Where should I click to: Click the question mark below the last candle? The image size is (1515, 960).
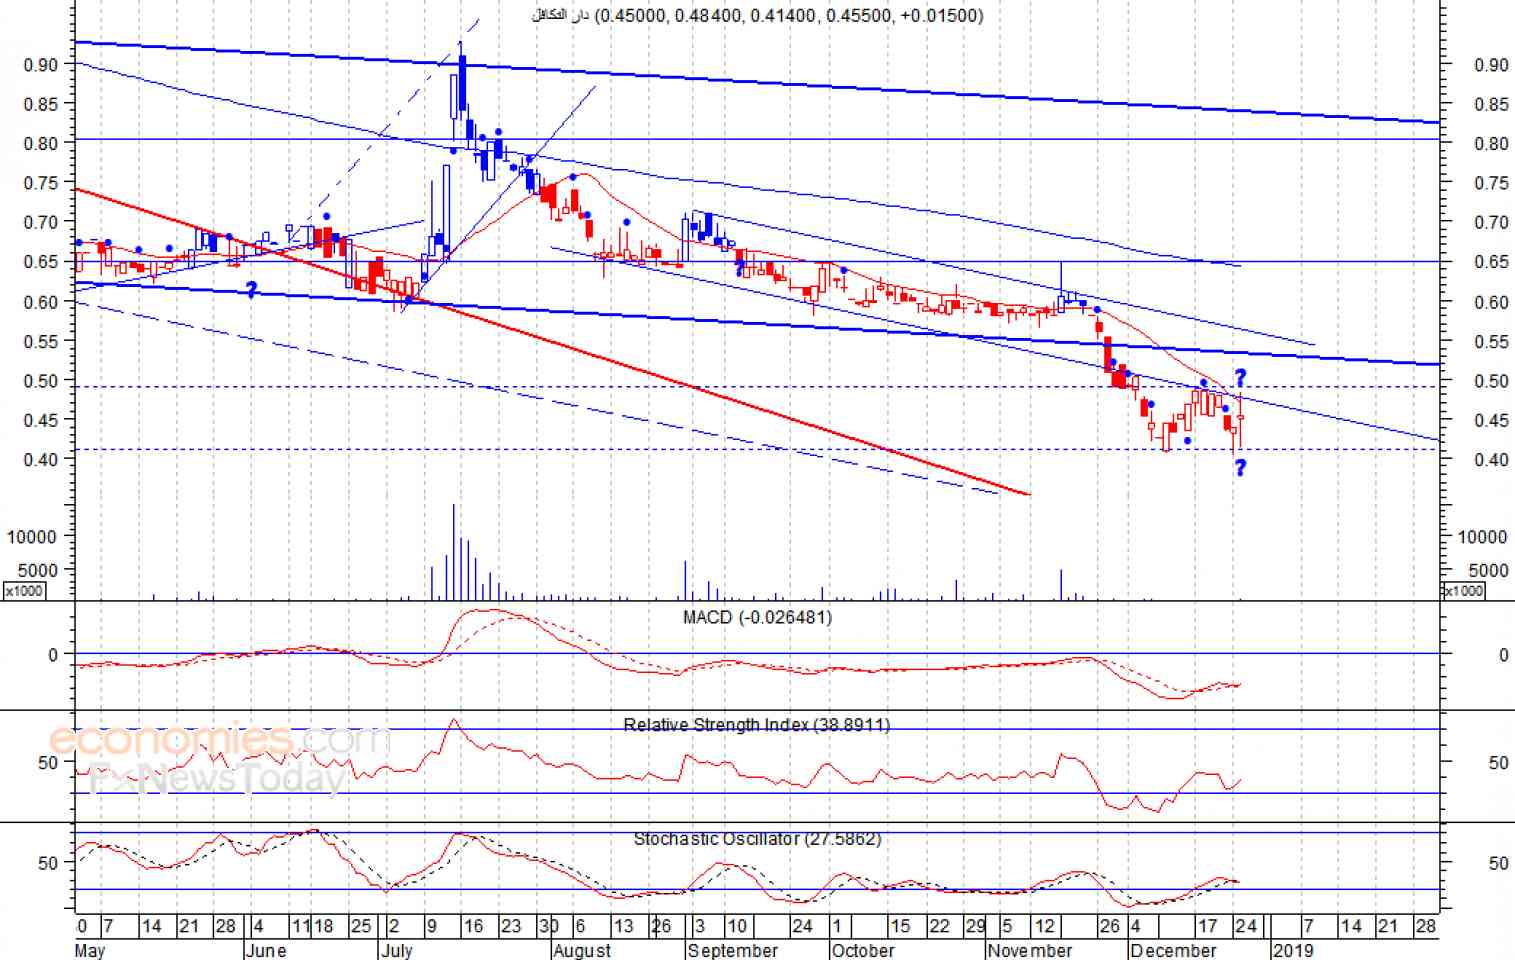click(1240, 467)
